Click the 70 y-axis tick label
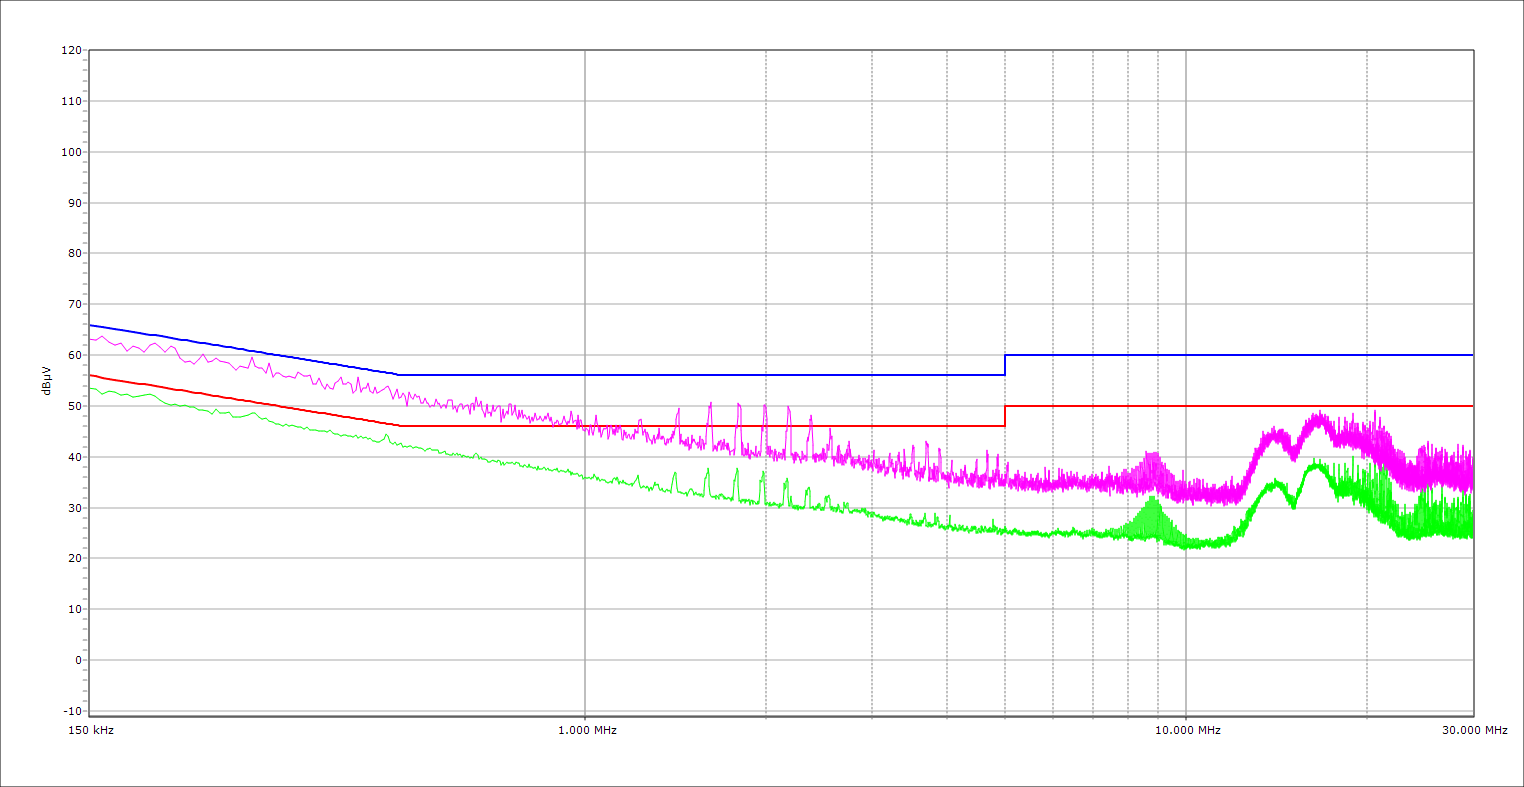Image resolution: width=1524 pixels, height=787 pixels. pos(74,304)
